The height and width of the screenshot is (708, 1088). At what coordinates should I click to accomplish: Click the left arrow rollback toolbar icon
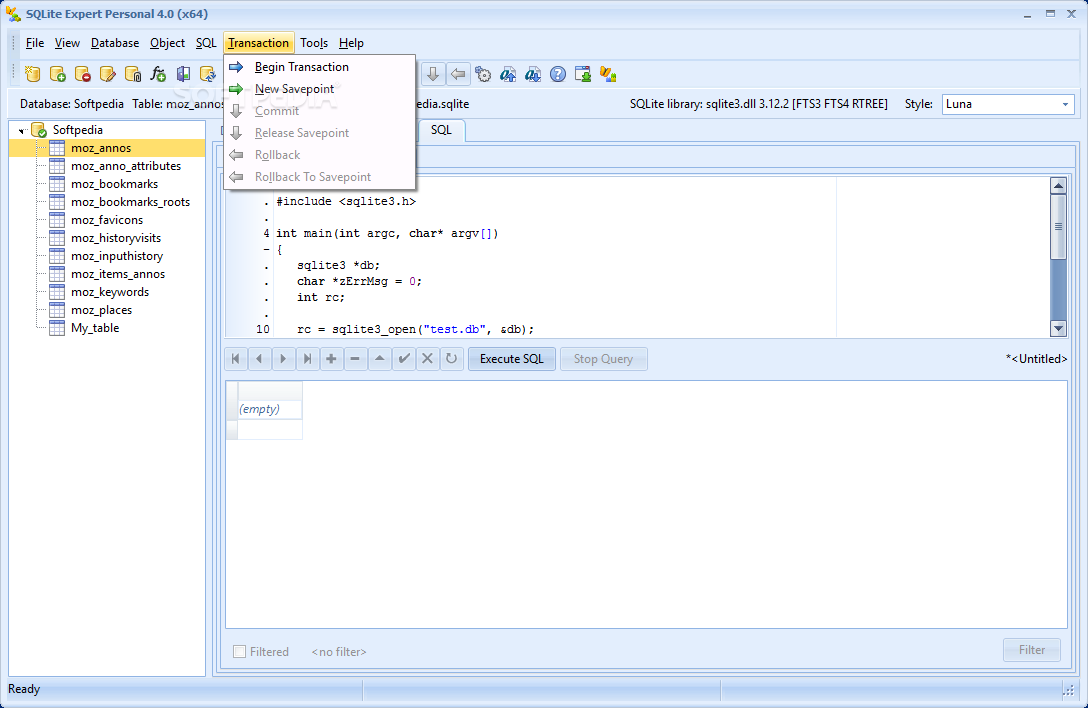point(458,74)
